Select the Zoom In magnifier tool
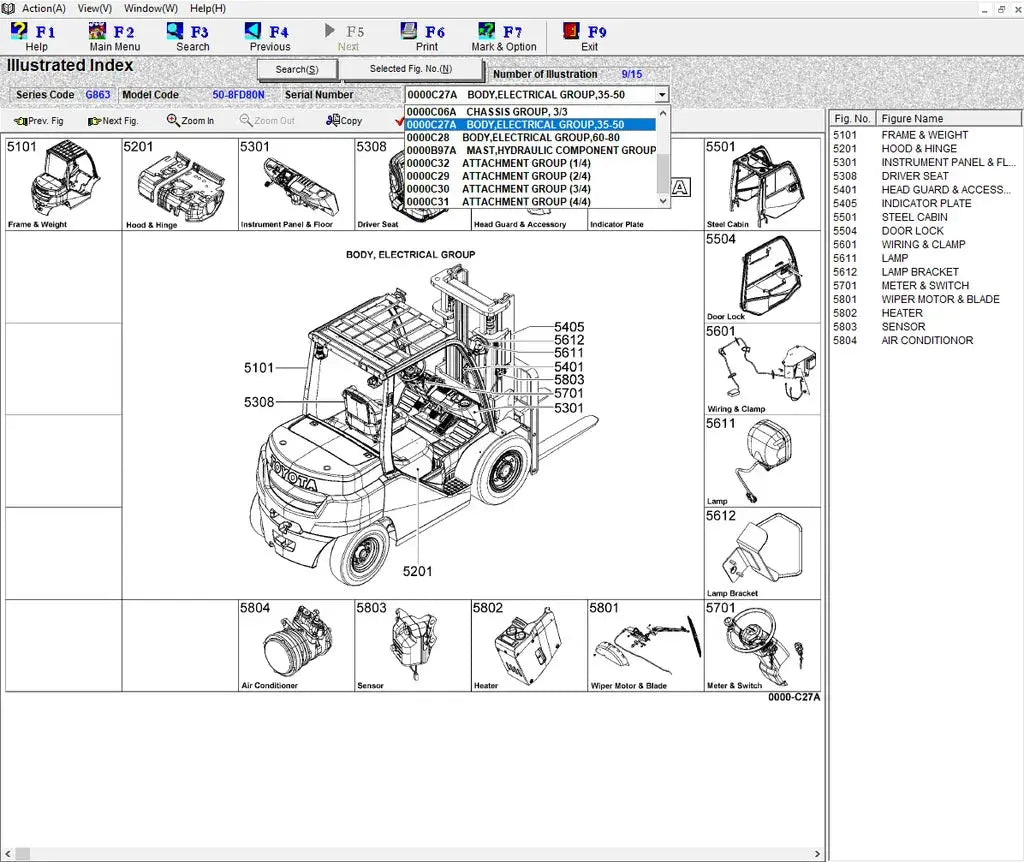1024x862 pixels. [191, 120]
